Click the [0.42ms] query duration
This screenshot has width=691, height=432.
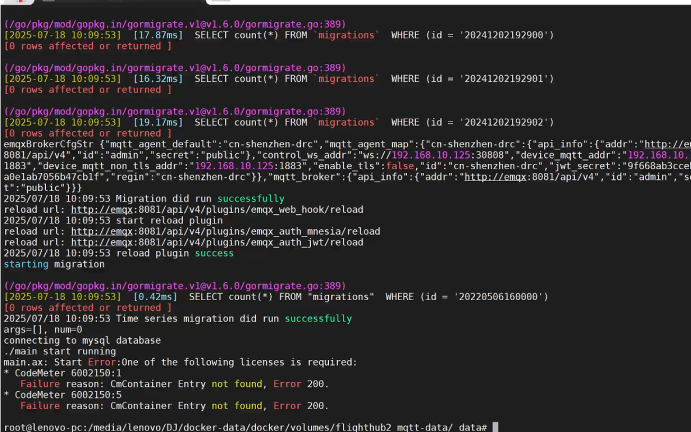155,297
